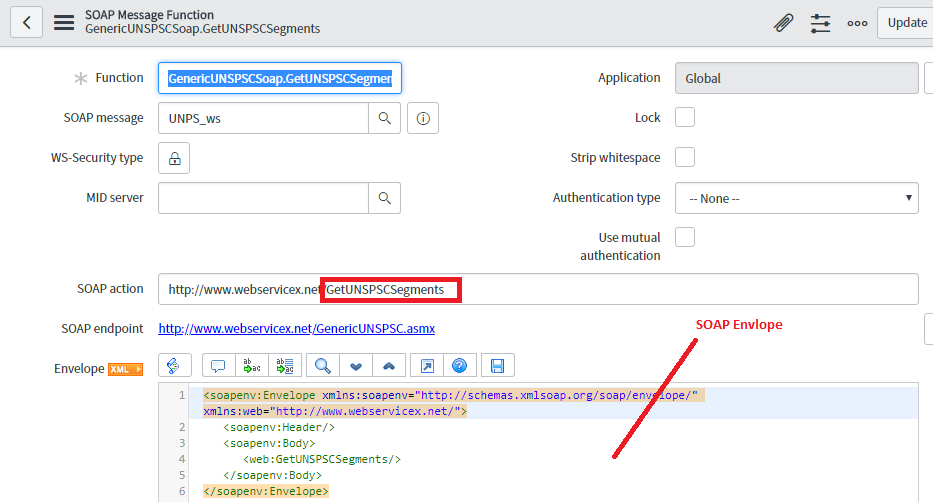Open the hamburger context menu

64,22
